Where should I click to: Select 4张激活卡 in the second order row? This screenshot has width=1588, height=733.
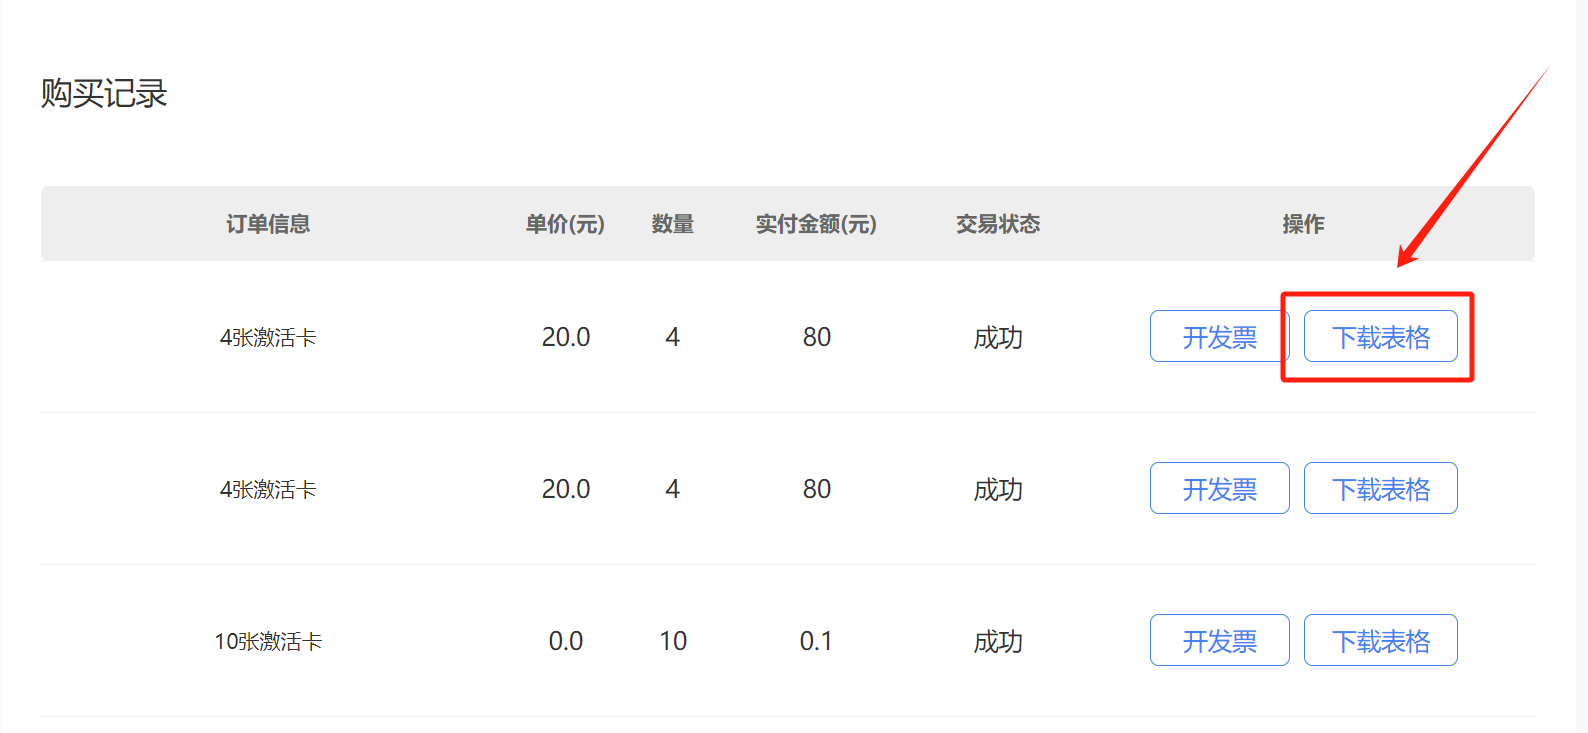[268, 490]
